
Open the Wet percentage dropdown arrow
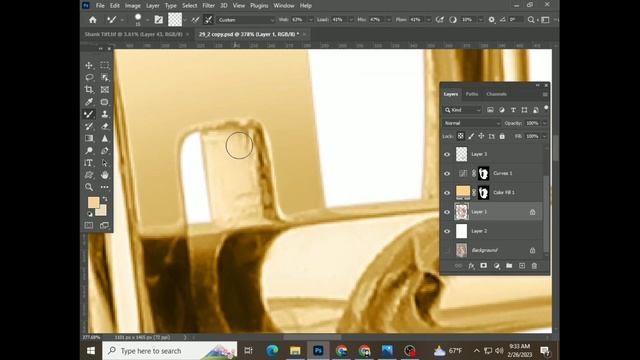point(311,20)
